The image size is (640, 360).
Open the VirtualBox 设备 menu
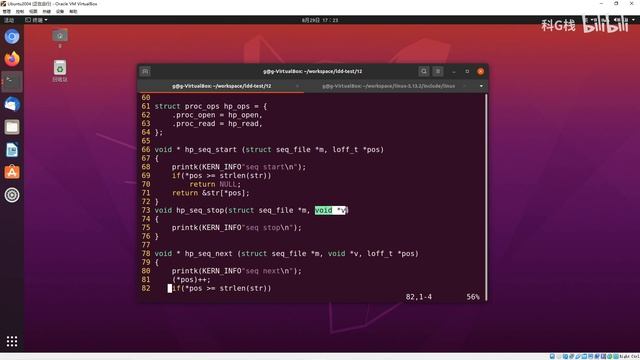point(60,11)
